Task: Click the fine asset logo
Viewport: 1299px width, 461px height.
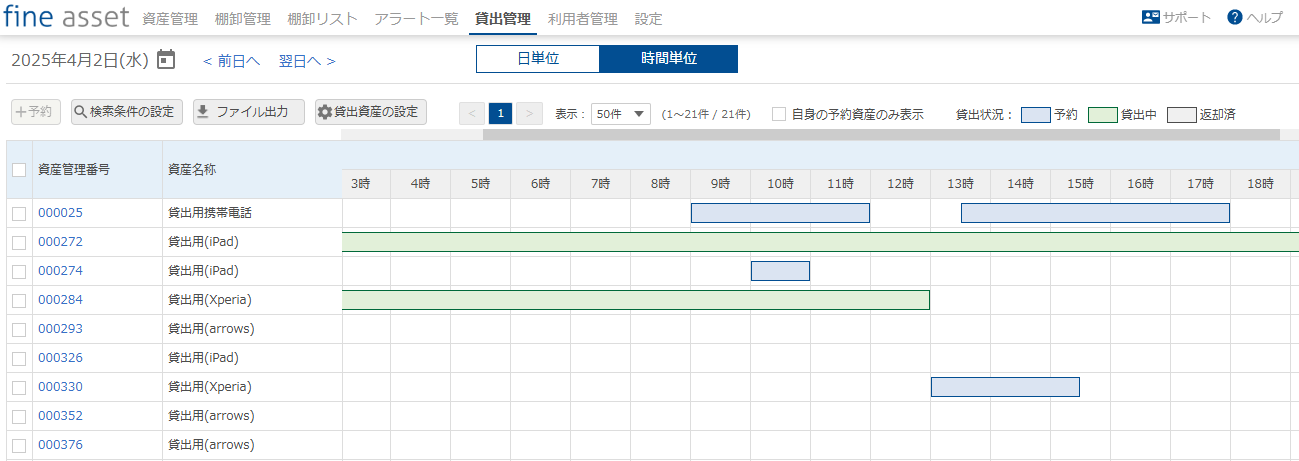Action: 66,17
